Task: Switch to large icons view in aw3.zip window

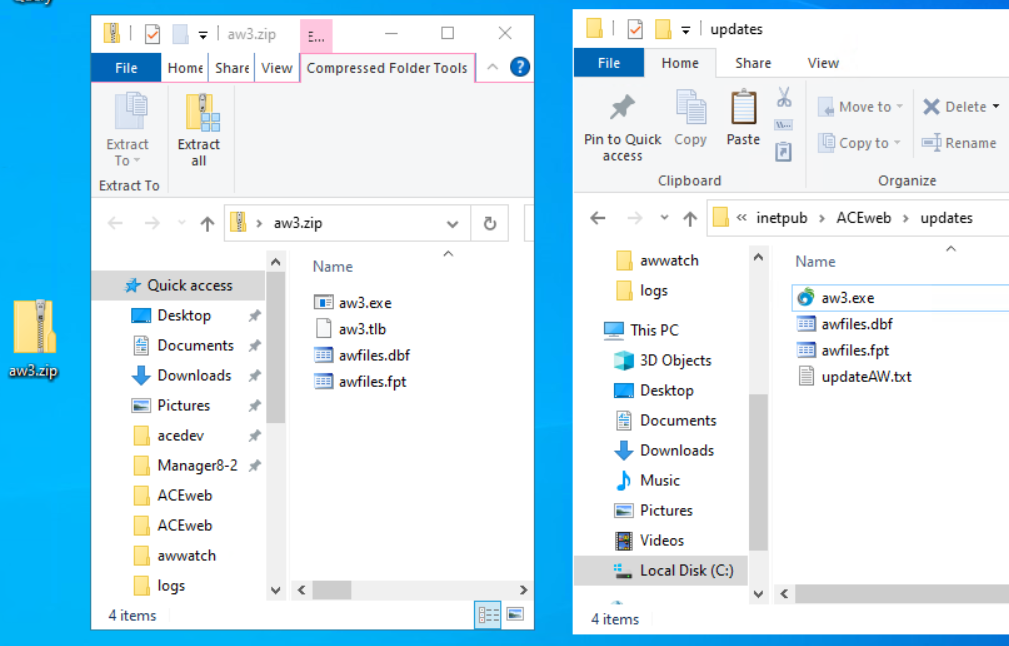Action: tap(515, 614)
